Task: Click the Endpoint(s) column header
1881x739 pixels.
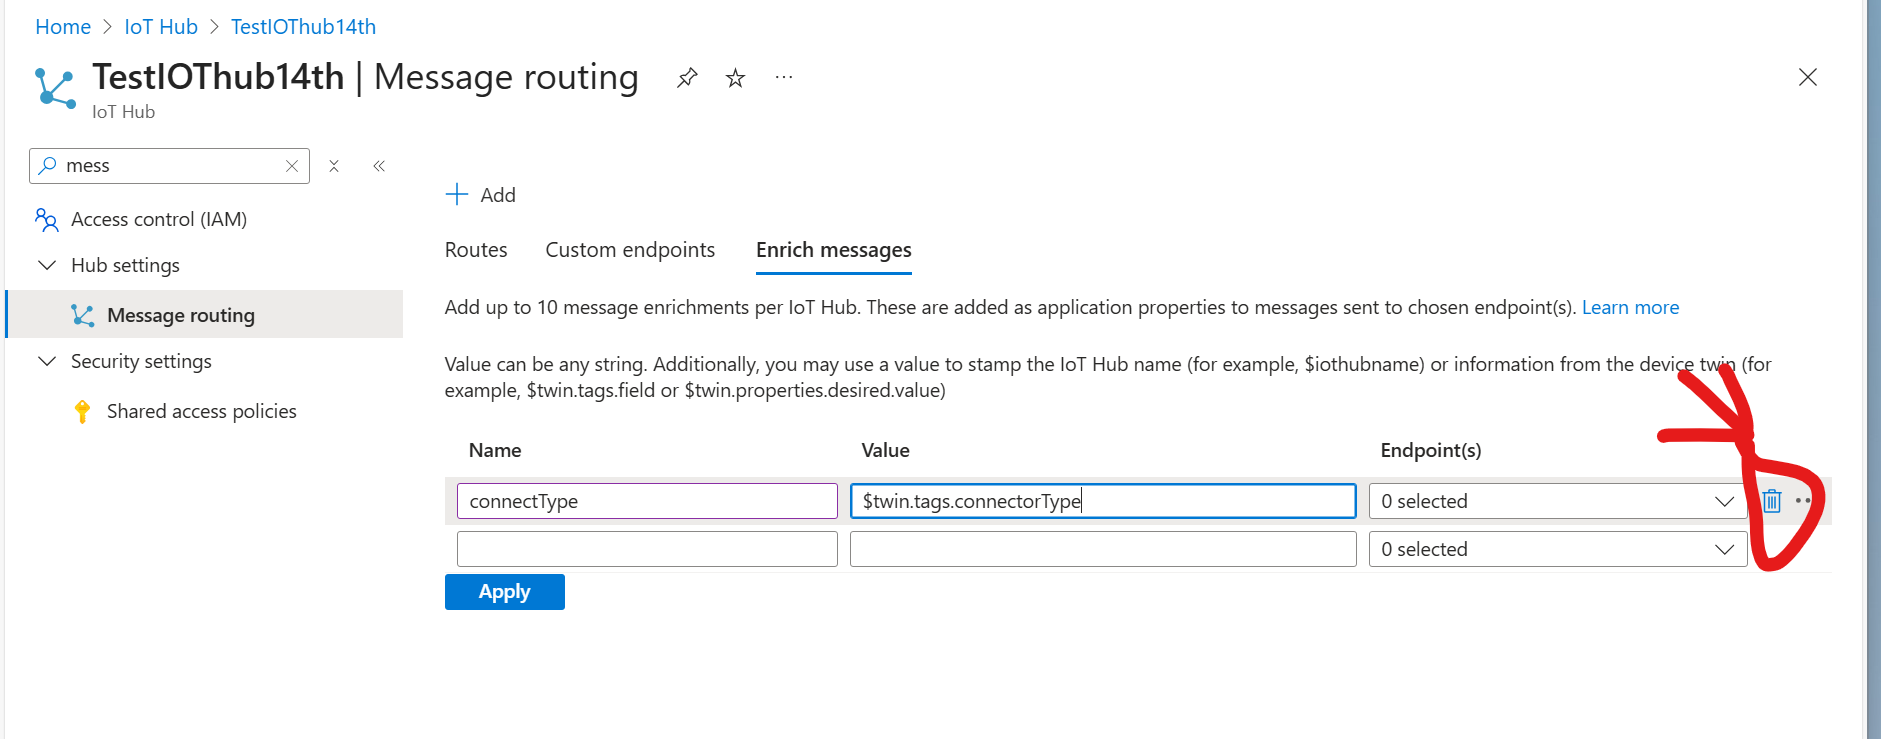Action: pos(1431,450)
